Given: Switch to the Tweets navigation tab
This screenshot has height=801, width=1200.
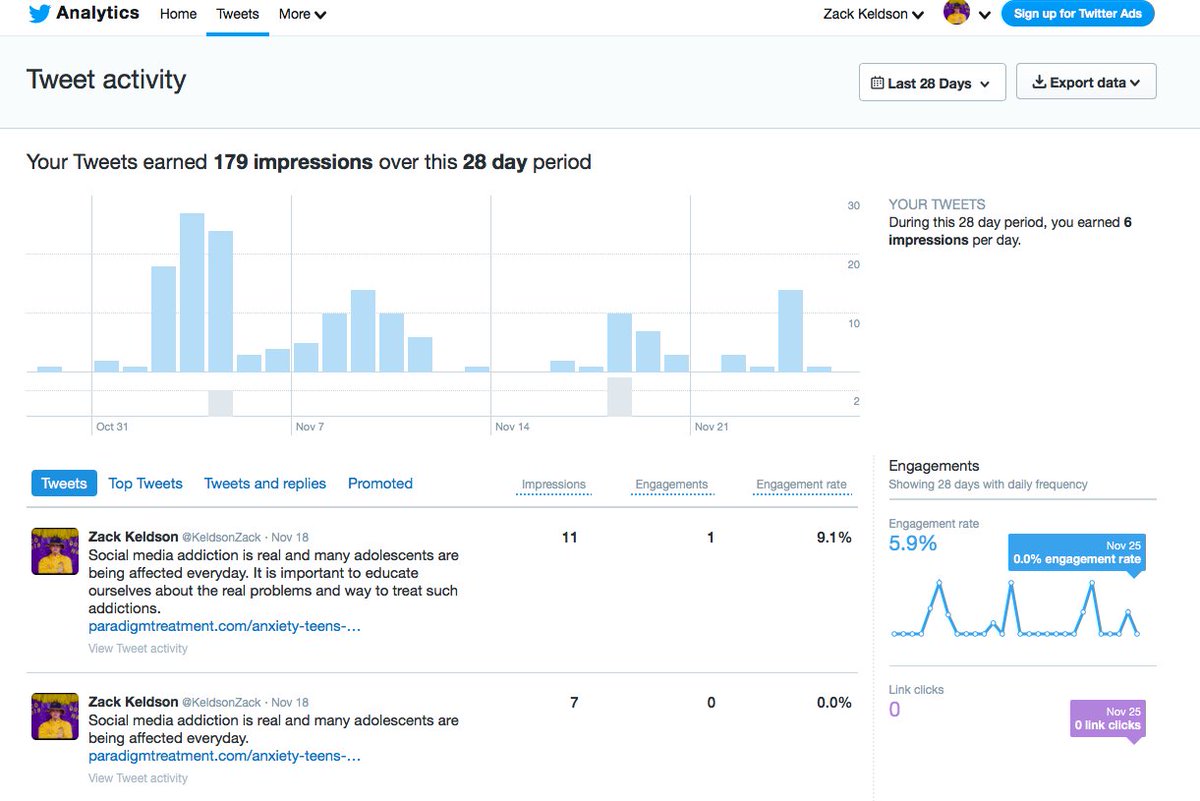Looking at the screenshot, I should [237, 14].
